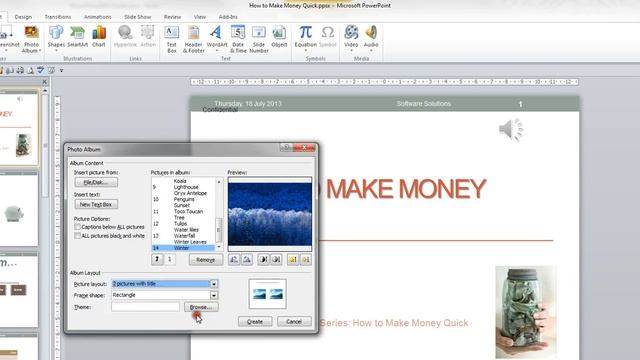This screenshot has height=360, width=640.
Task: Open Customize Quick Access Toolbar arrow
Action: pyautogui.click(x=62, y=71)
